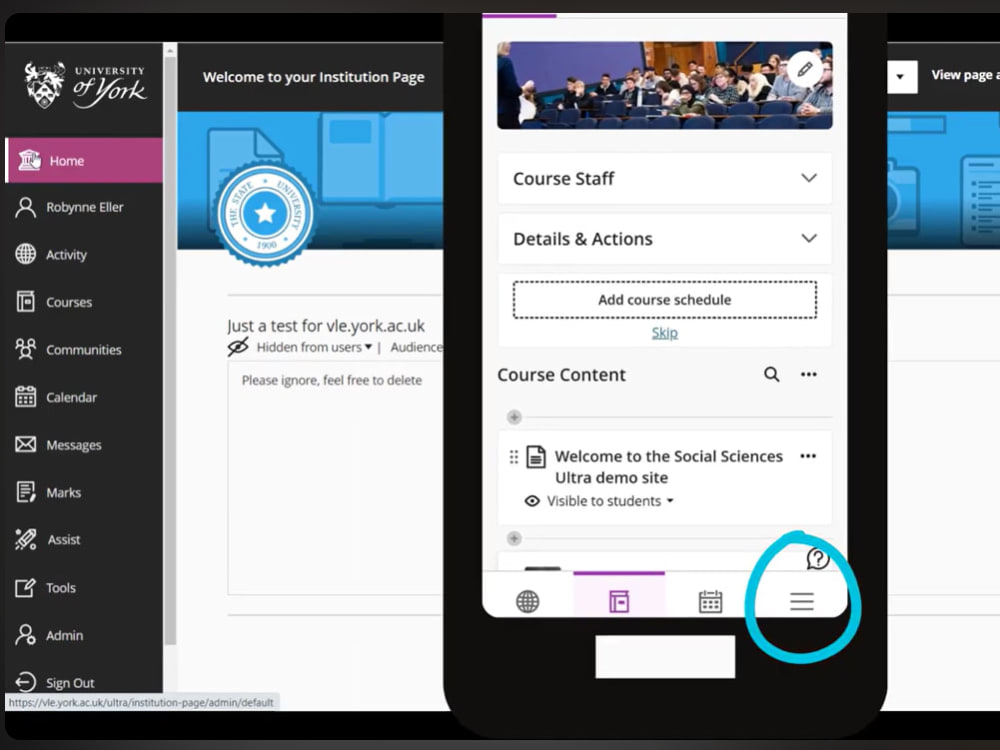
Task: Open Calendar in sidebar
Action: click(84, 397)
